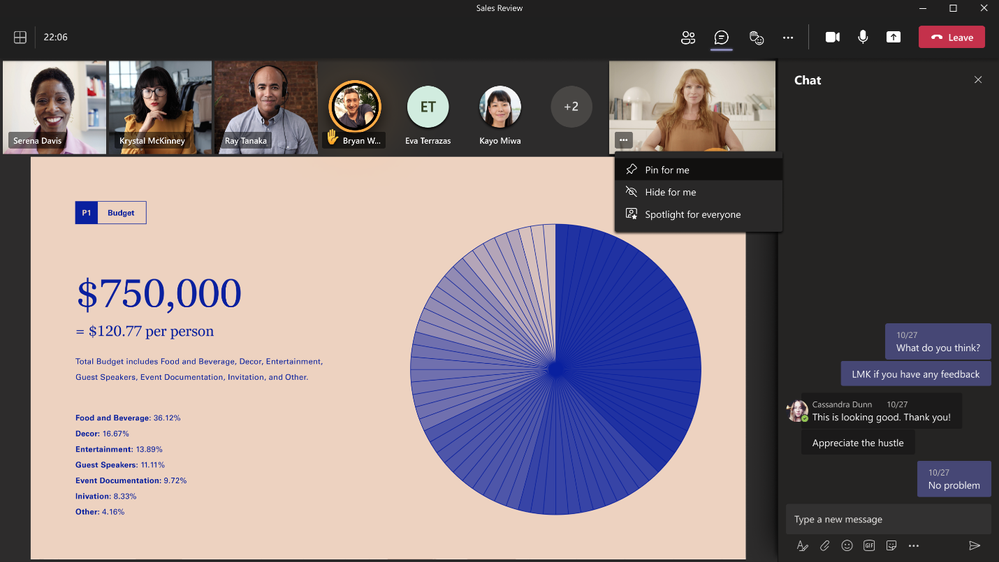The width and height of the screenshot is (999, 562).
Task: Click 'Other: 4.16%' line
Action: tap(100, 512)
